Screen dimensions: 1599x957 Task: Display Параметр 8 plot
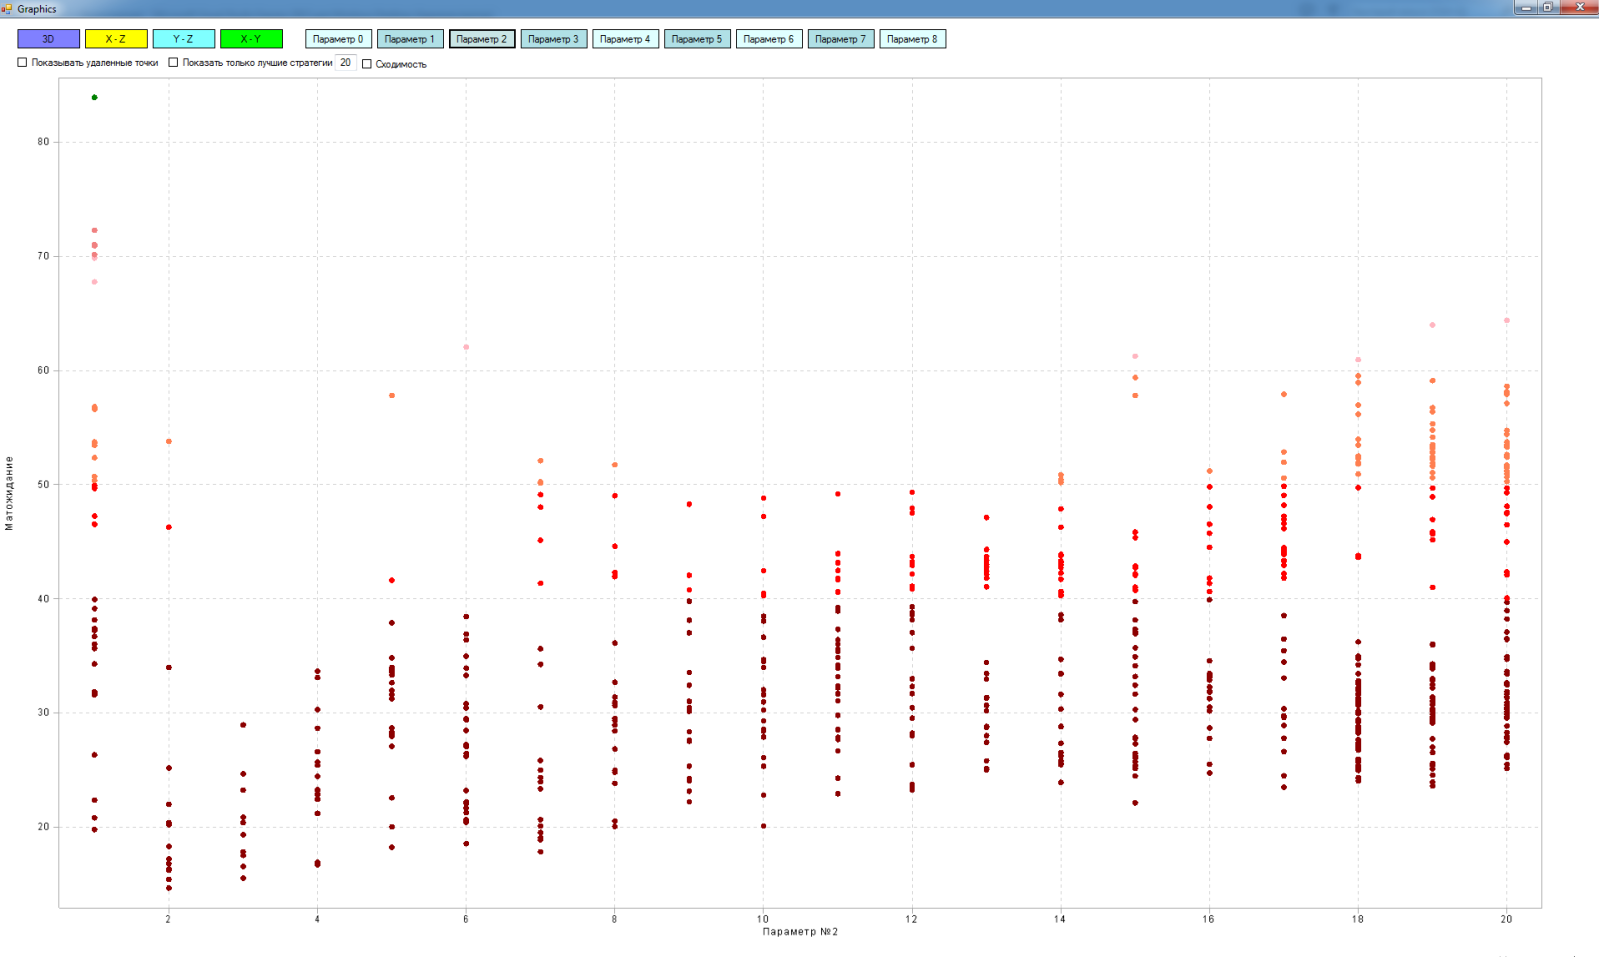[913, 39]
